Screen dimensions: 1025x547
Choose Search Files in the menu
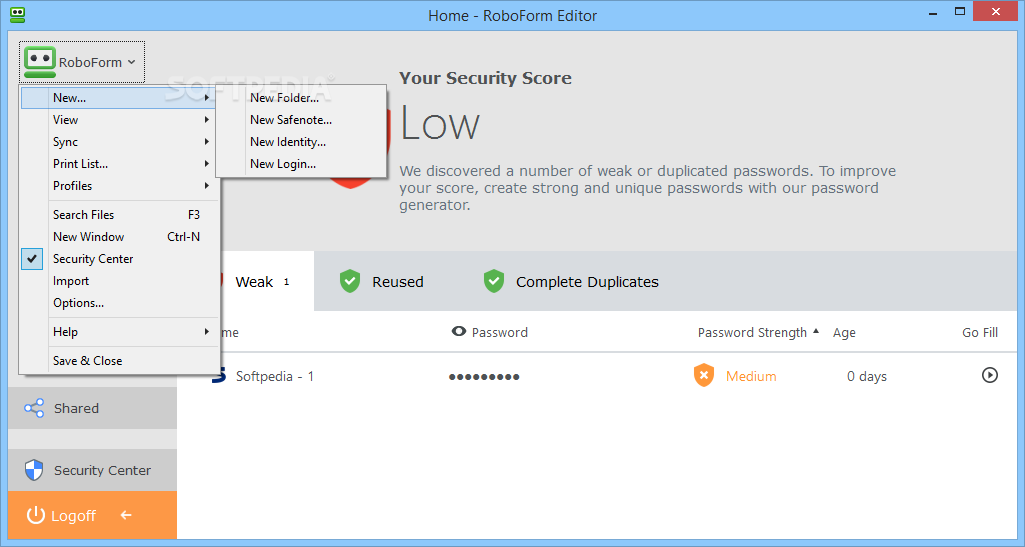[x=120, y=215]
